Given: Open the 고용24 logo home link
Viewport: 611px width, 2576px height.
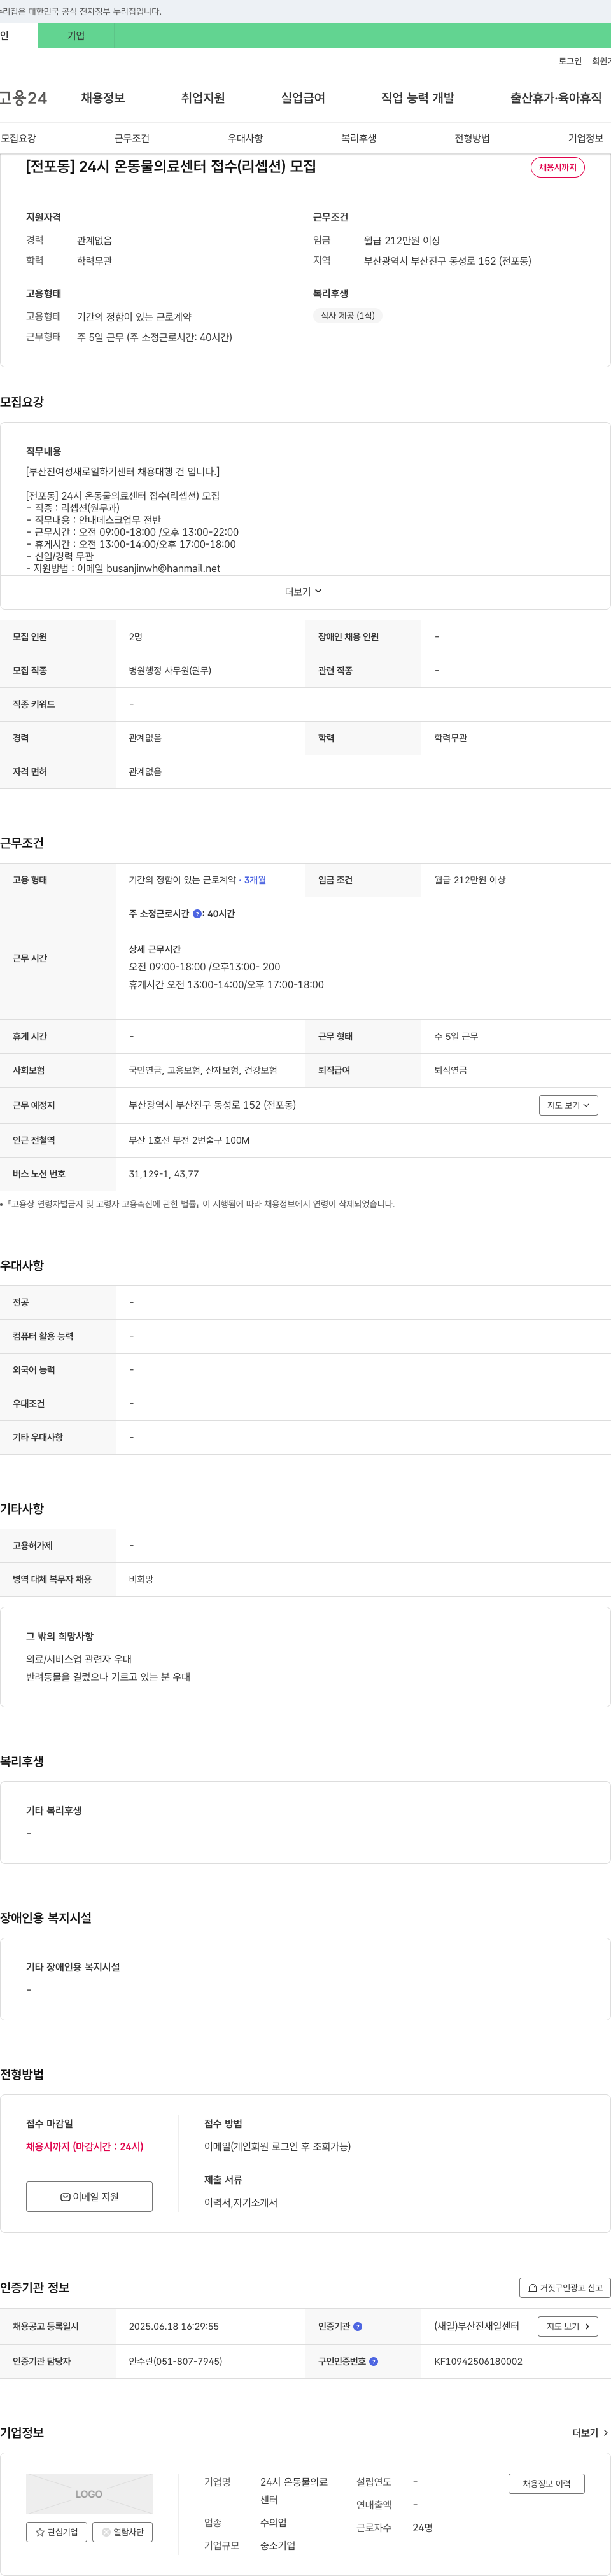Looking at the screenshot, I should coord(23,97).
